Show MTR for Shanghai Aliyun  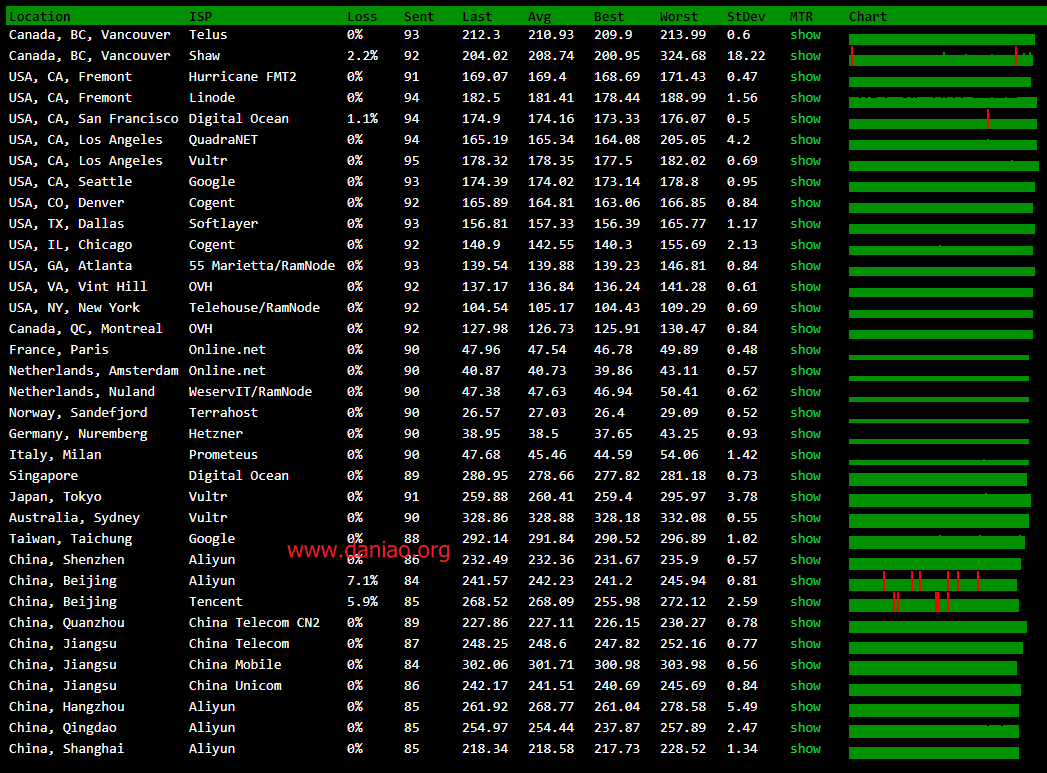coord(805,749)
